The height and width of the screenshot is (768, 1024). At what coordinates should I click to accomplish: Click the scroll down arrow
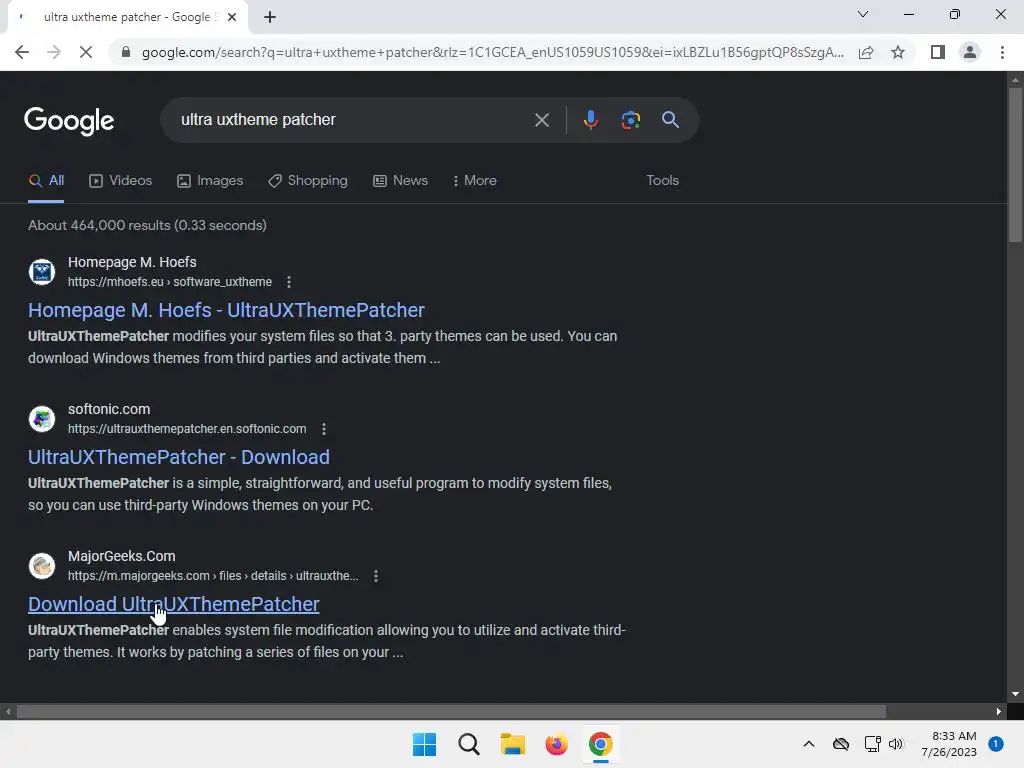[x=1015, y=694]
